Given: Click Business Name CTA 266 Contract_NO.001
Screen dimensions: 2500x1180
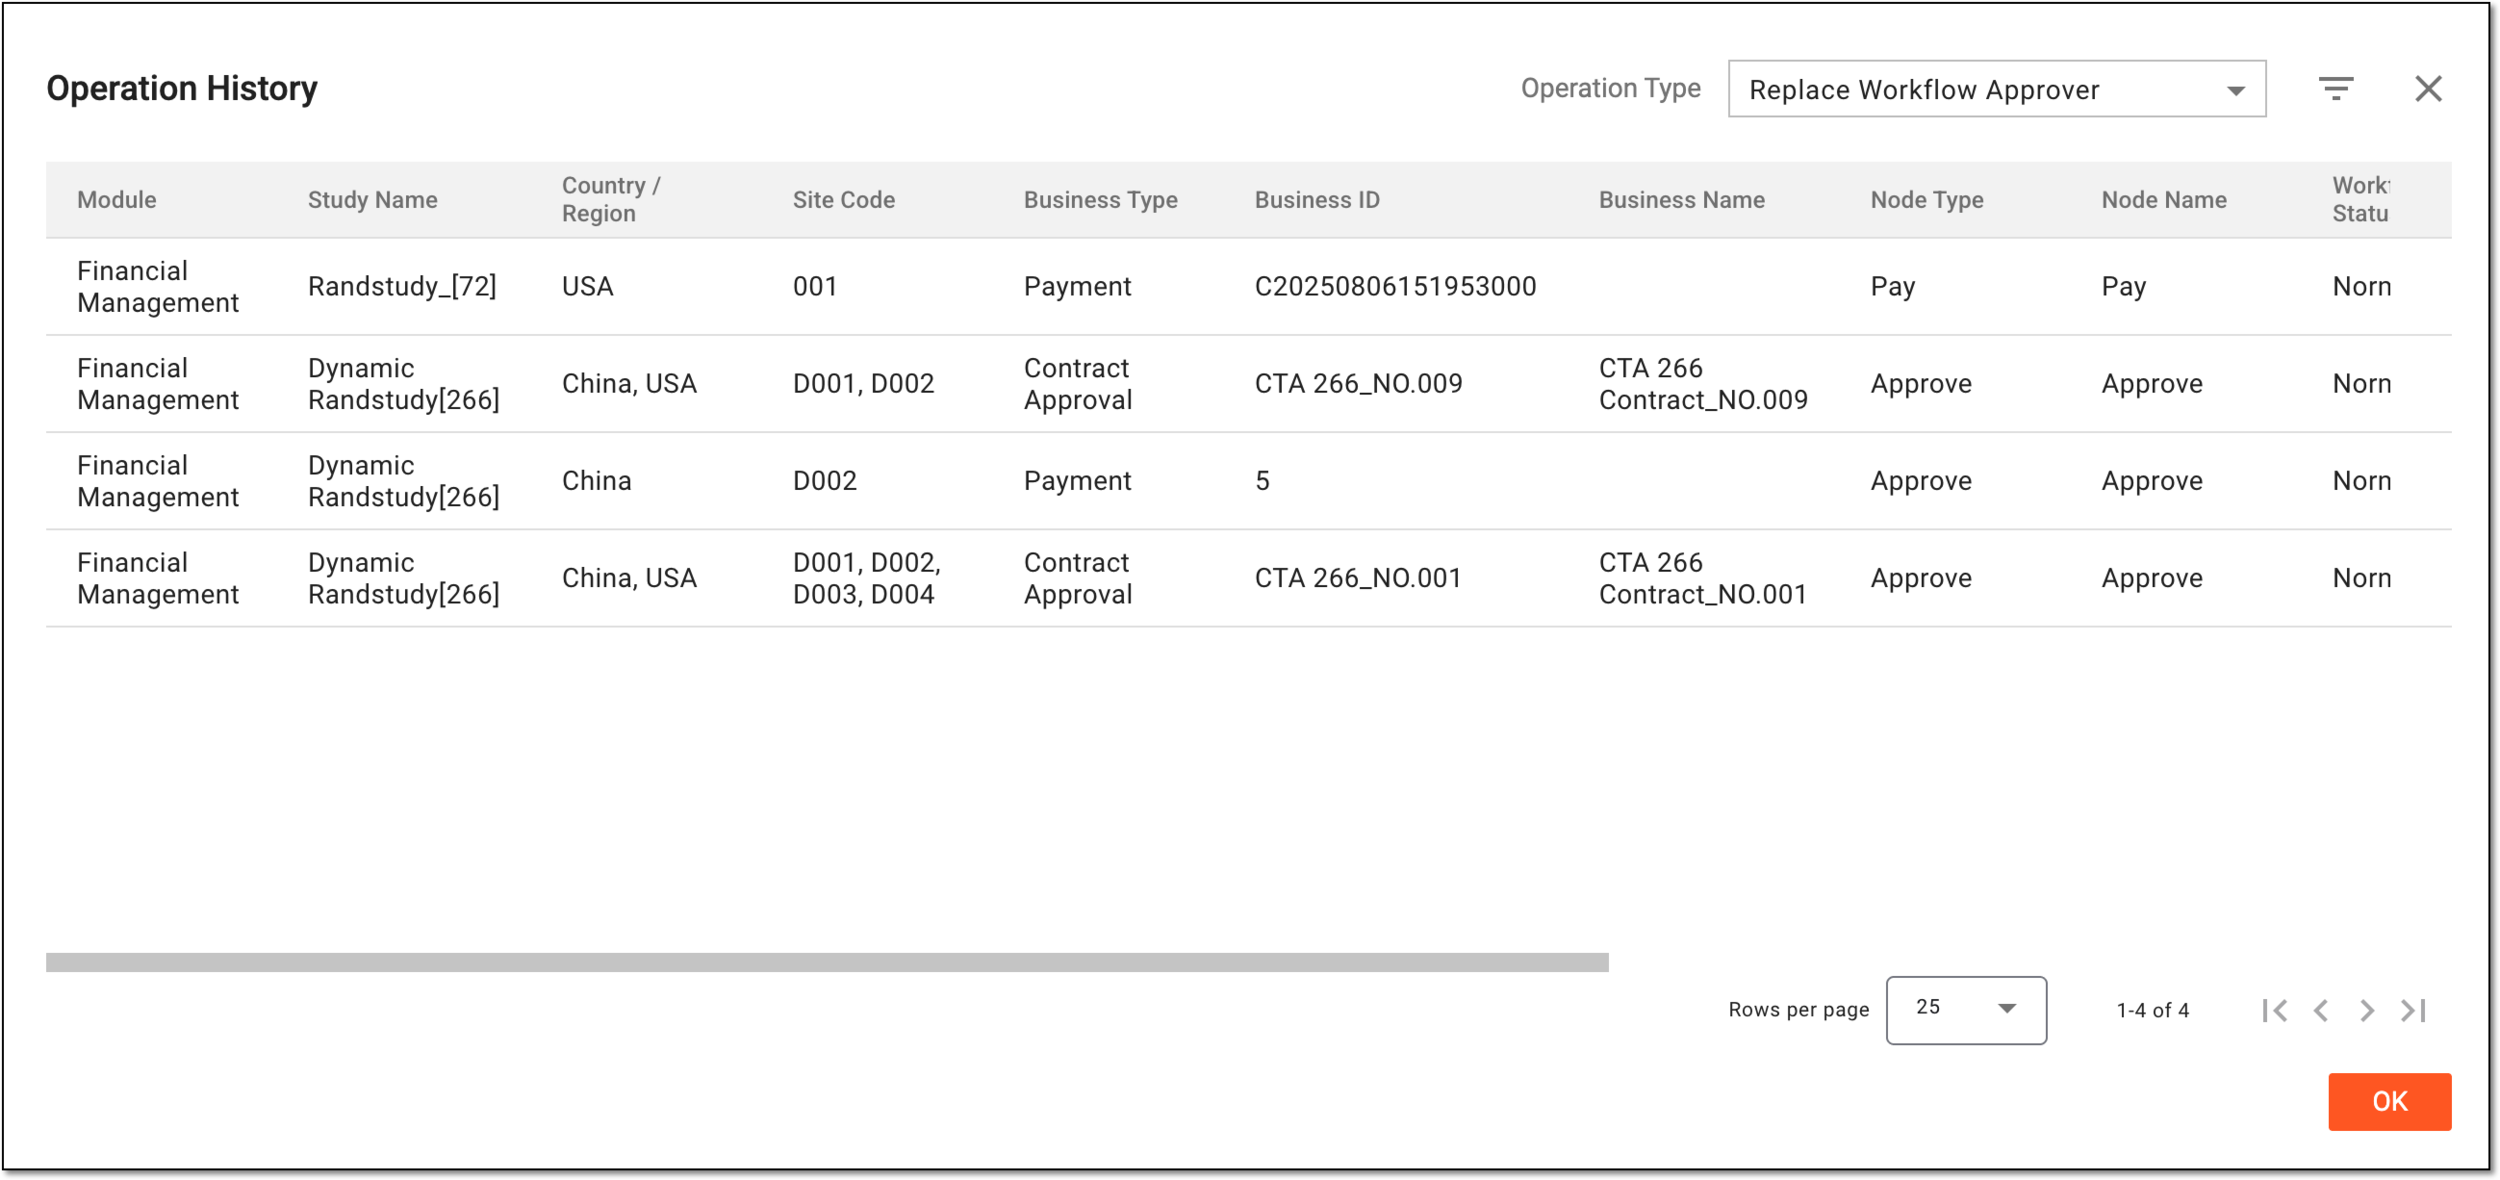Looking at the screenshot, I should (1703, 578).
